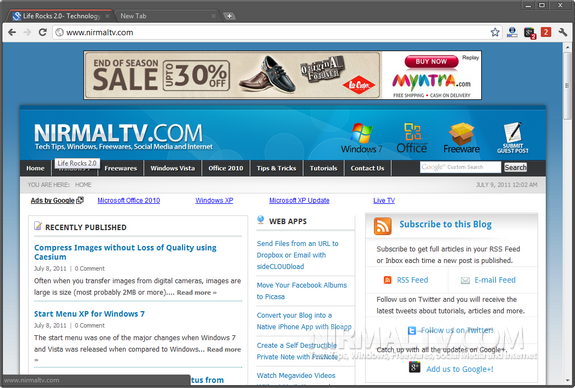Select Windows Vista in navigation bar
Screen dimensions: 575x388
tap(172, 168)
